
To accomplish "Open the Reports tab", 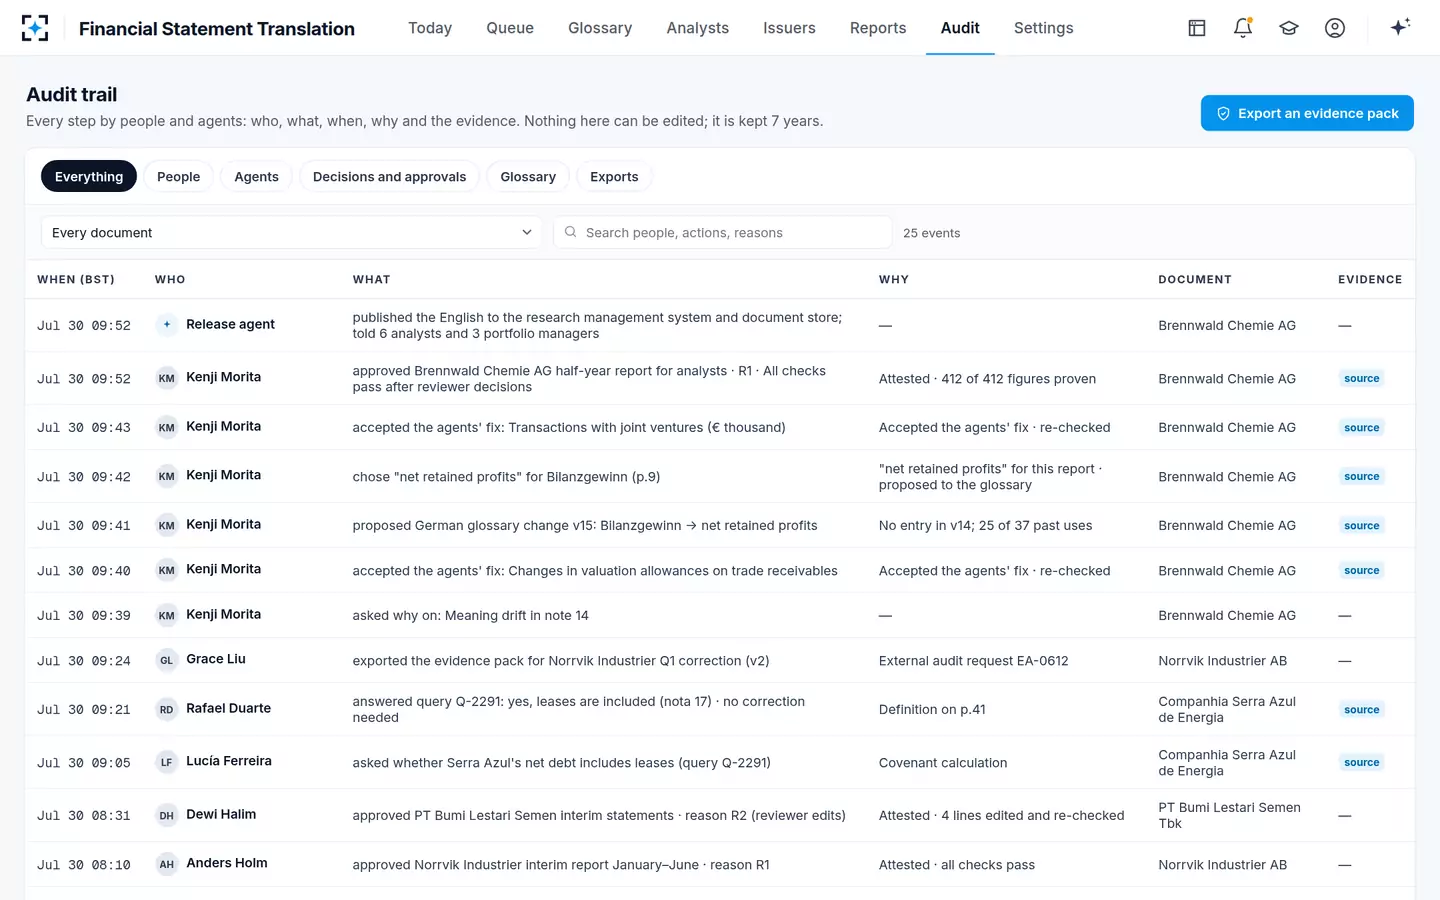I will [878, 28].
